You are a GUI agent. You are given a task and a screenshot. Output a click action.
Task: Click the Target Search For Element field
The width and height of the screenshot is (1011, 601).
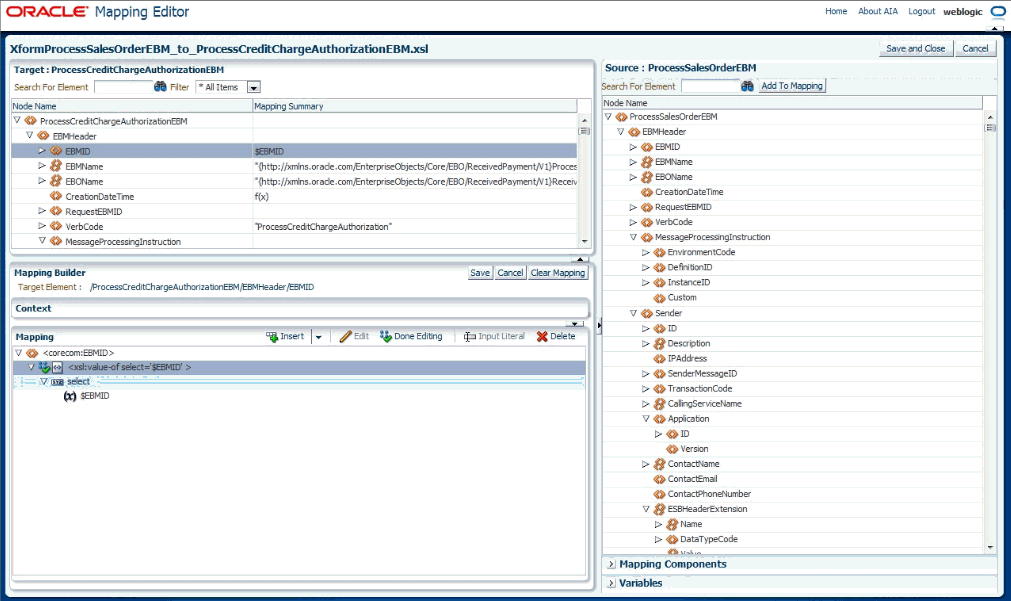(x=123, y=87)
